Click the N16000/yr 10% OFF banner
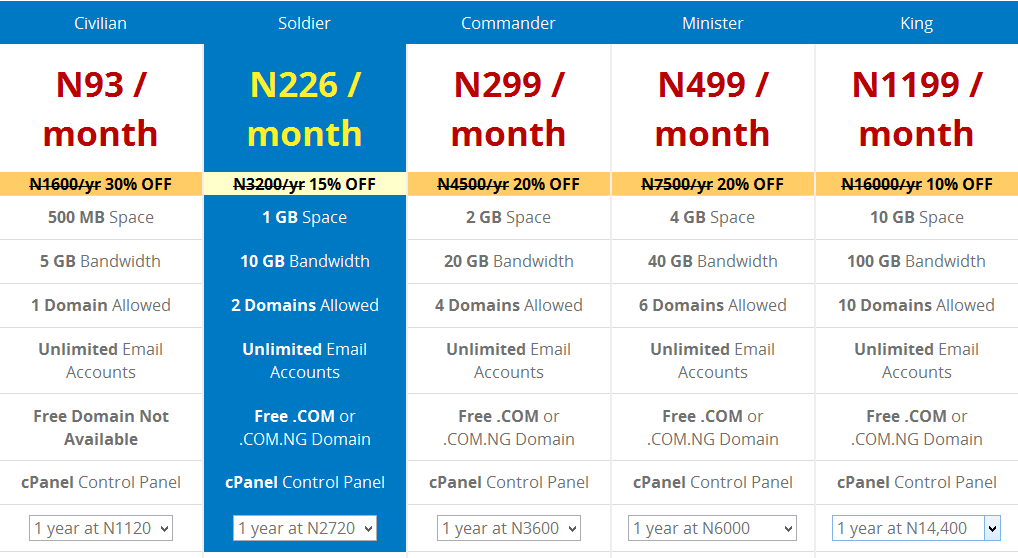 point(916,184)
